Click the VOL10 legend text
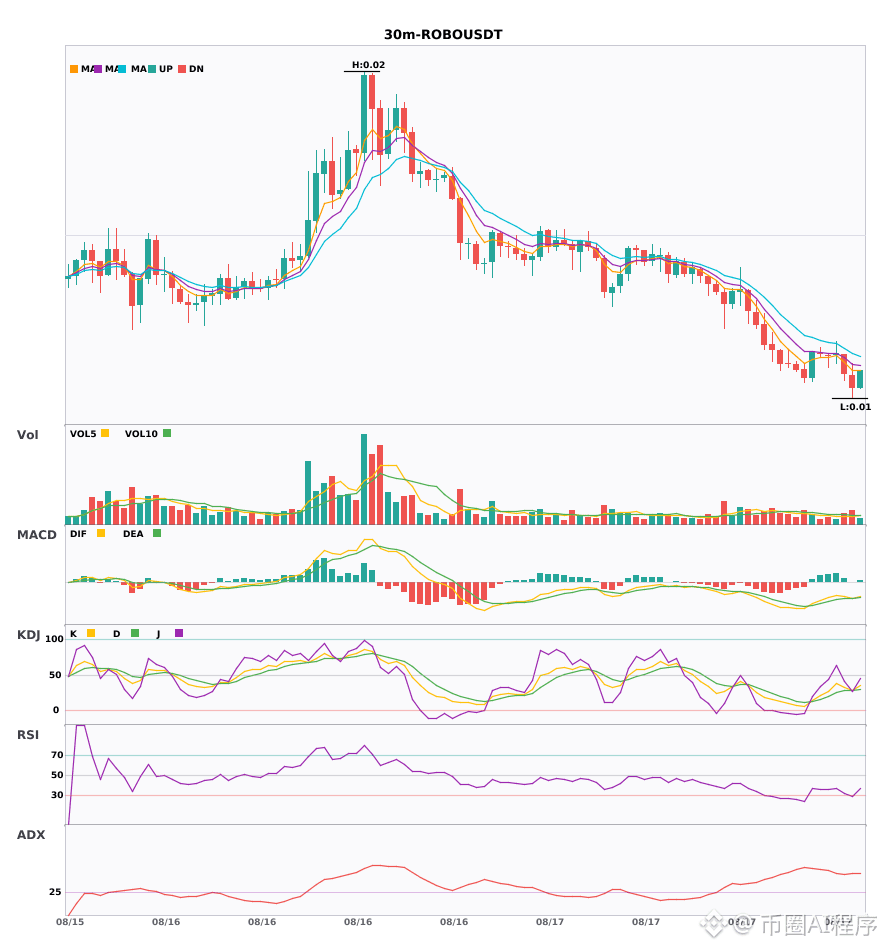 click(x=141, y=434)
